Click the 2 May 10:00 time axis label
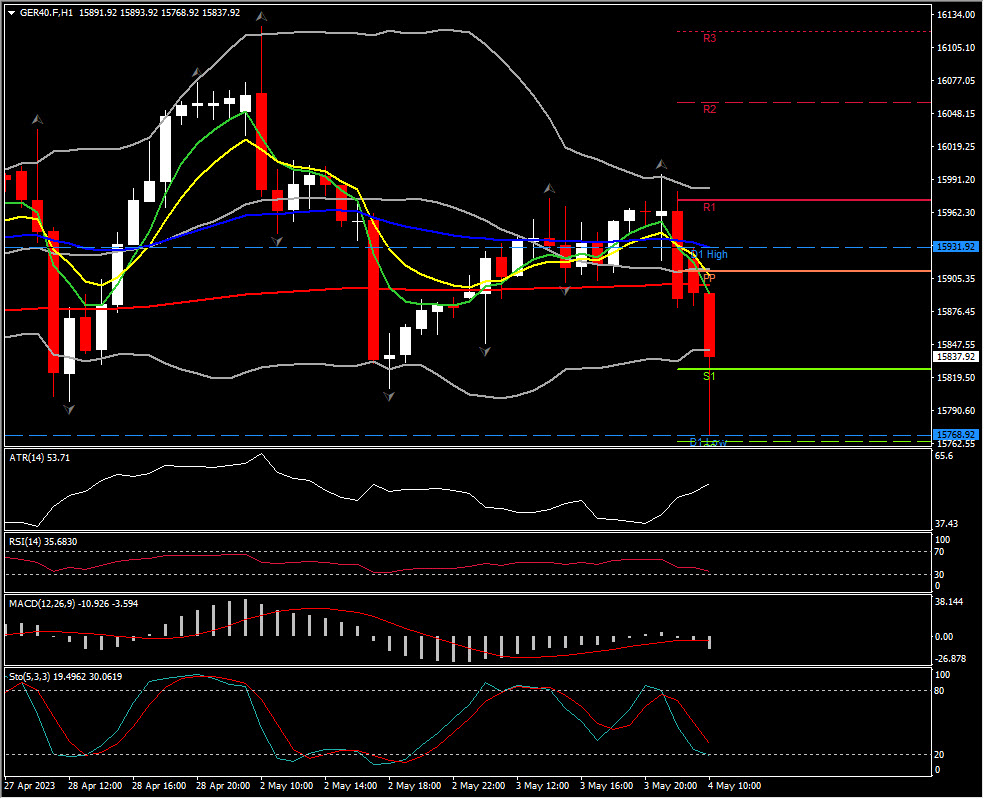The height and width of the screenshot is (799, 984). tap(285, 786)
